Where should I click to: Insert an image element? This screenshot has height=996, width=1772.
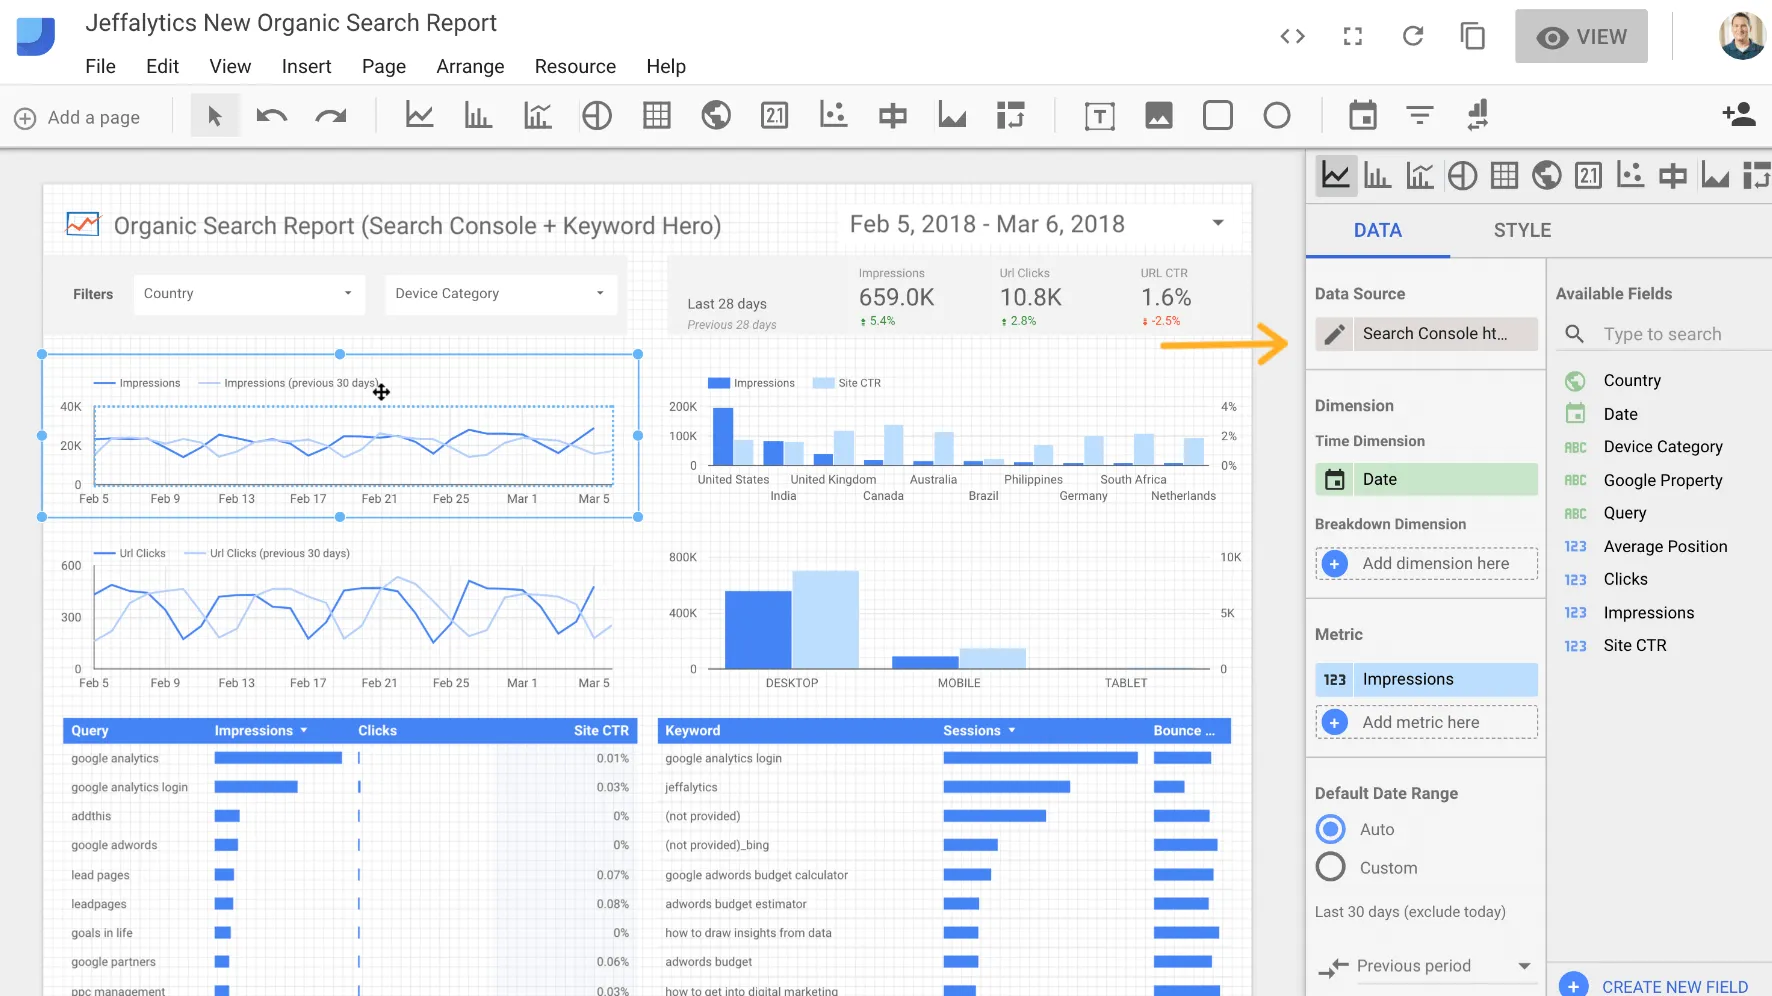tap(1159, 116)
